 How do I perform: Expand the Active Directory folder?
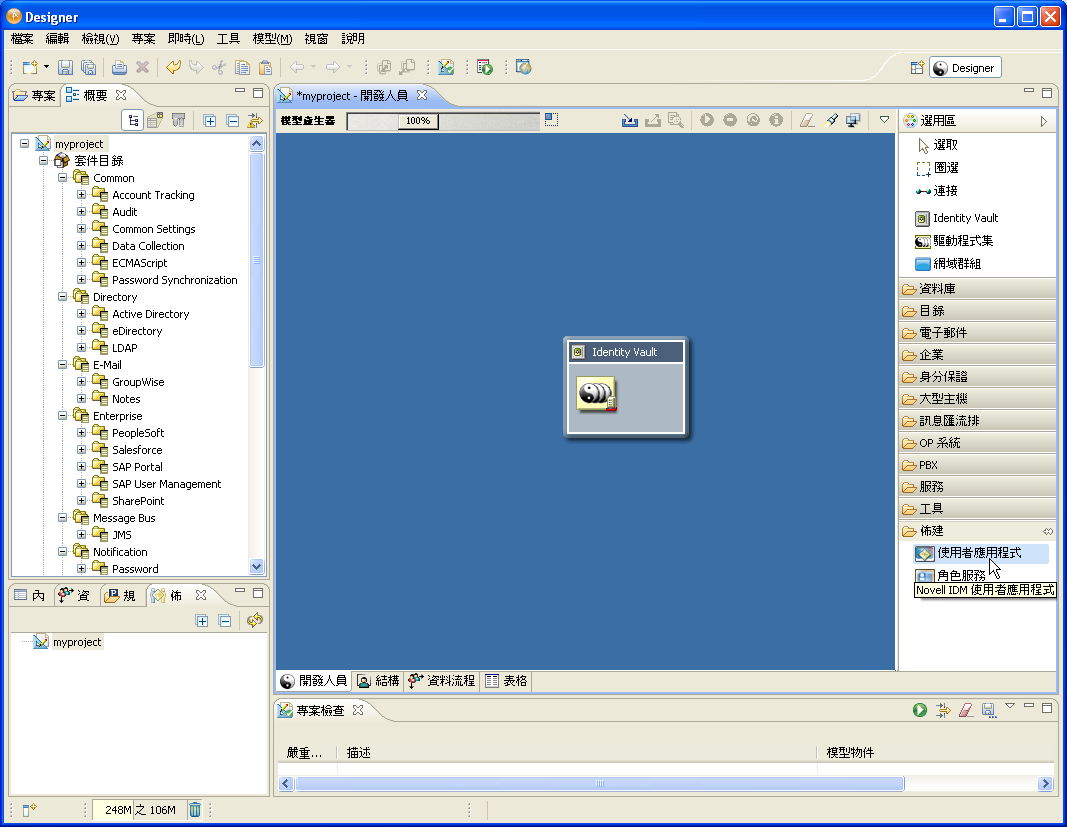click(x=82, y=314)
